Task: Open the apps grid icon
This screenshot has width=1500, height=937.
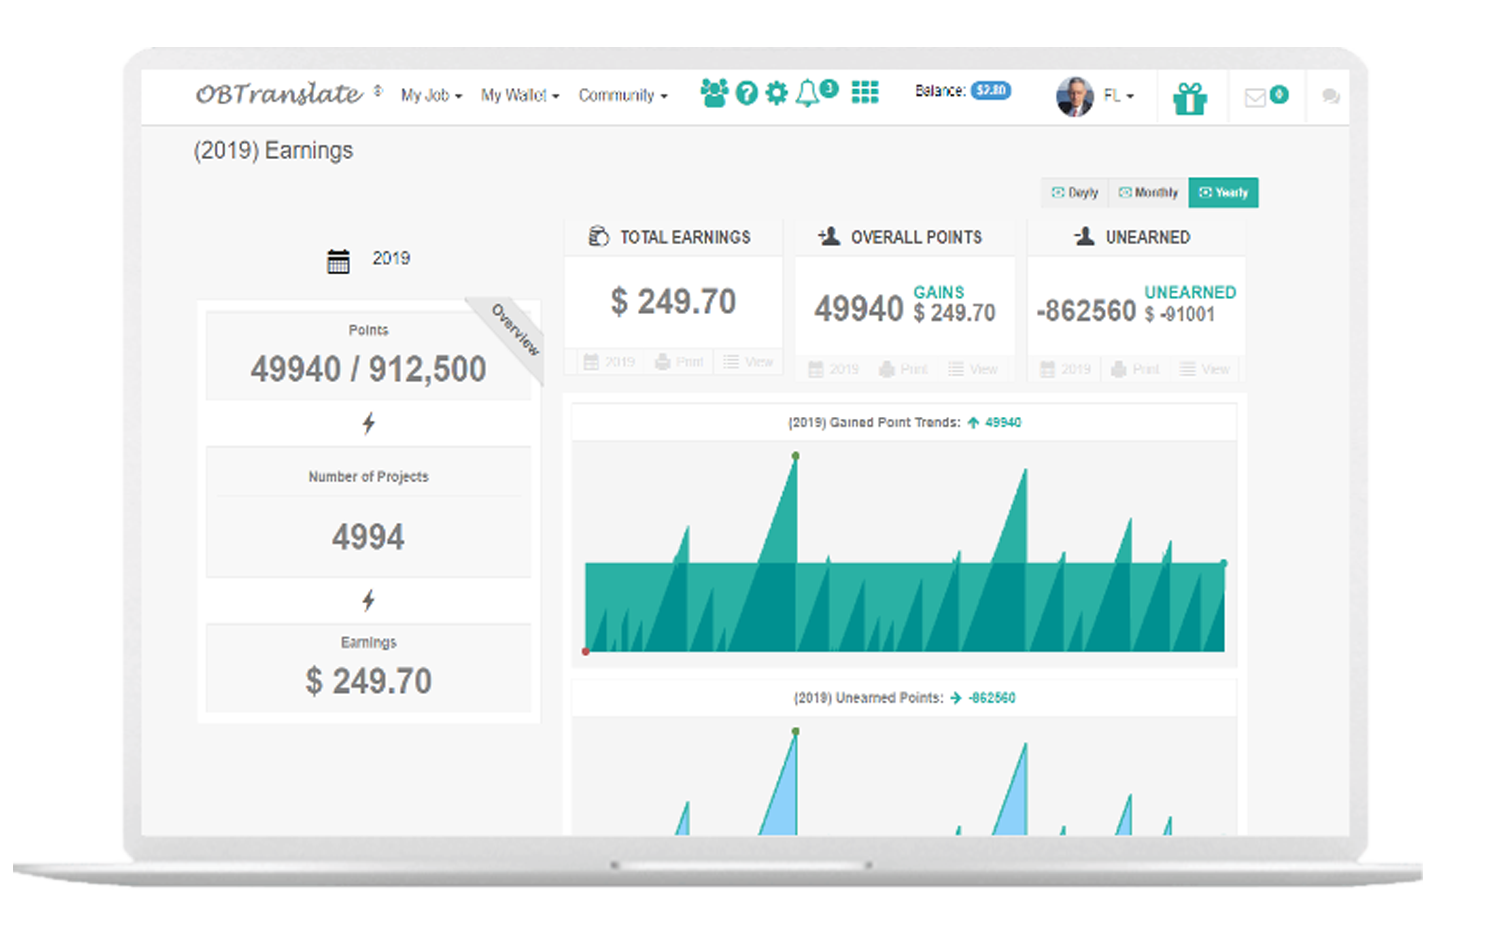Action: 865,92
